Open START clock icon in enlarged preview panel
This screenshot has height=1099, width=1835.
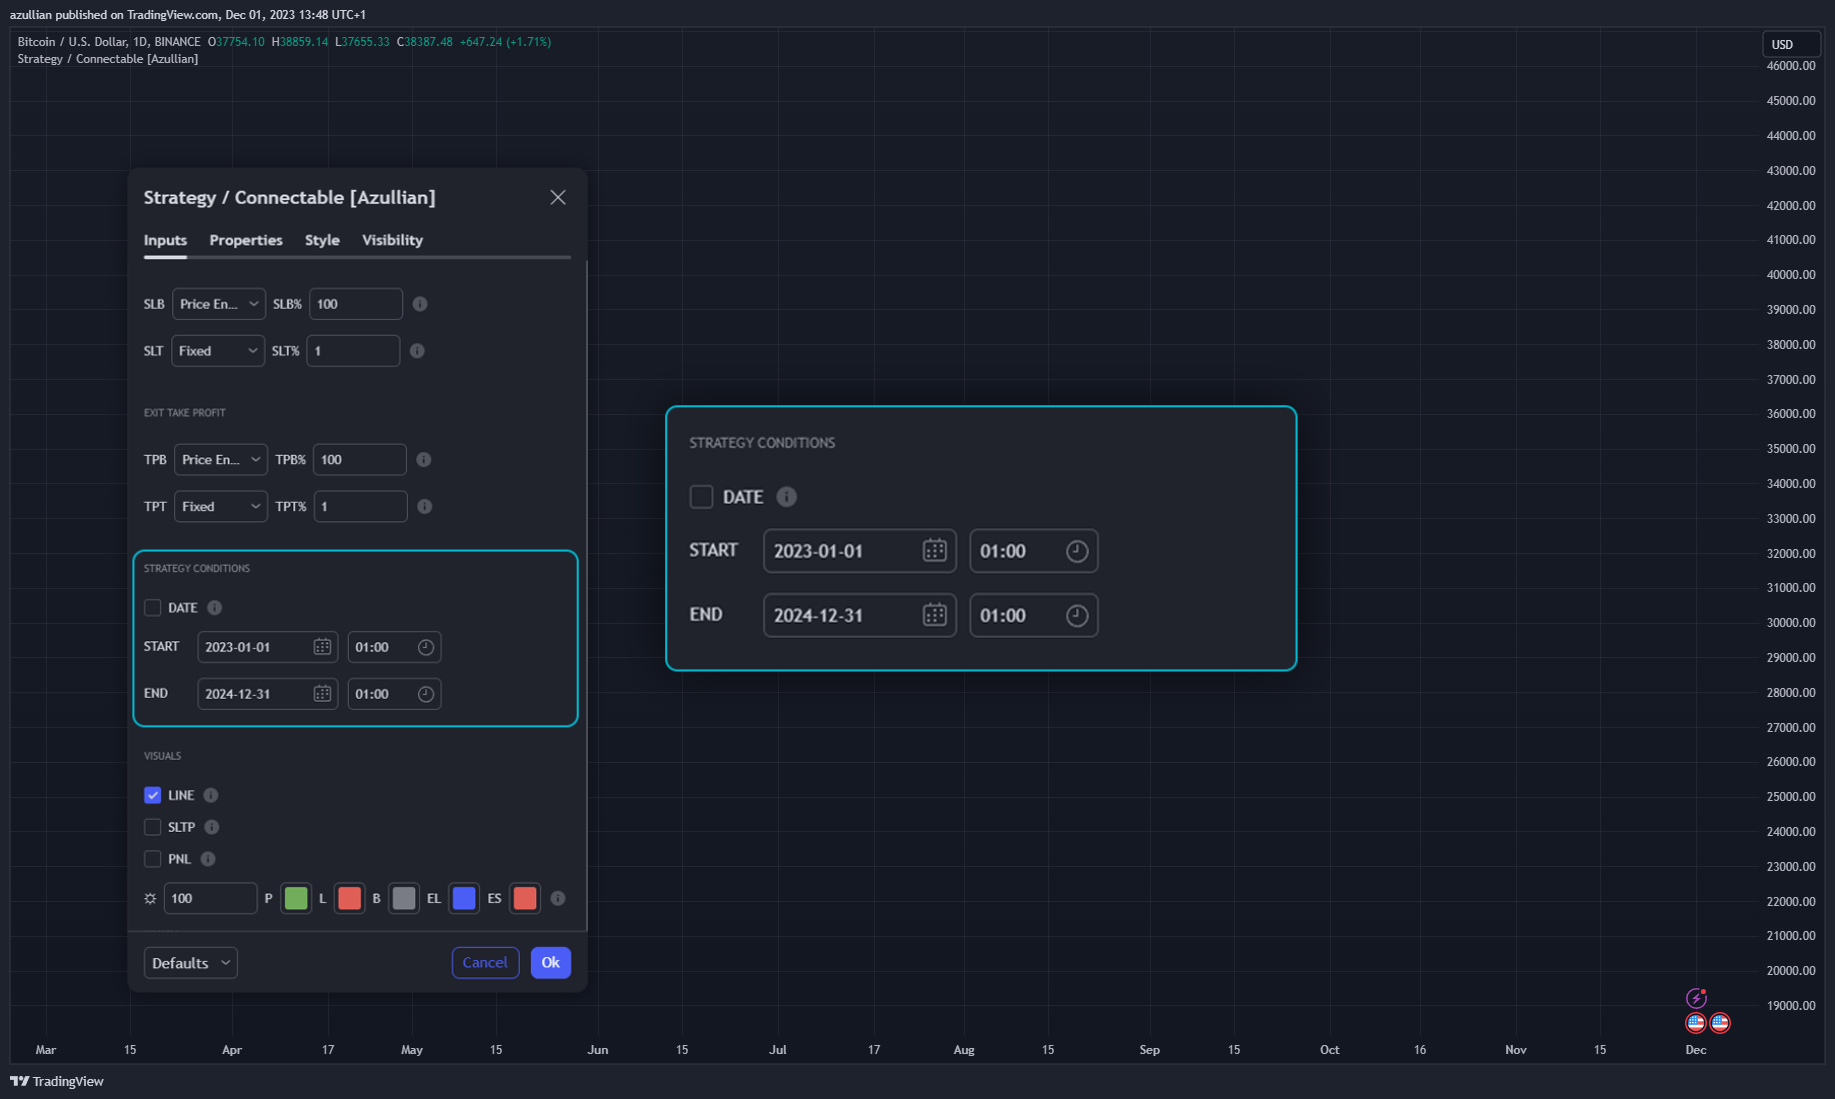1077,551
